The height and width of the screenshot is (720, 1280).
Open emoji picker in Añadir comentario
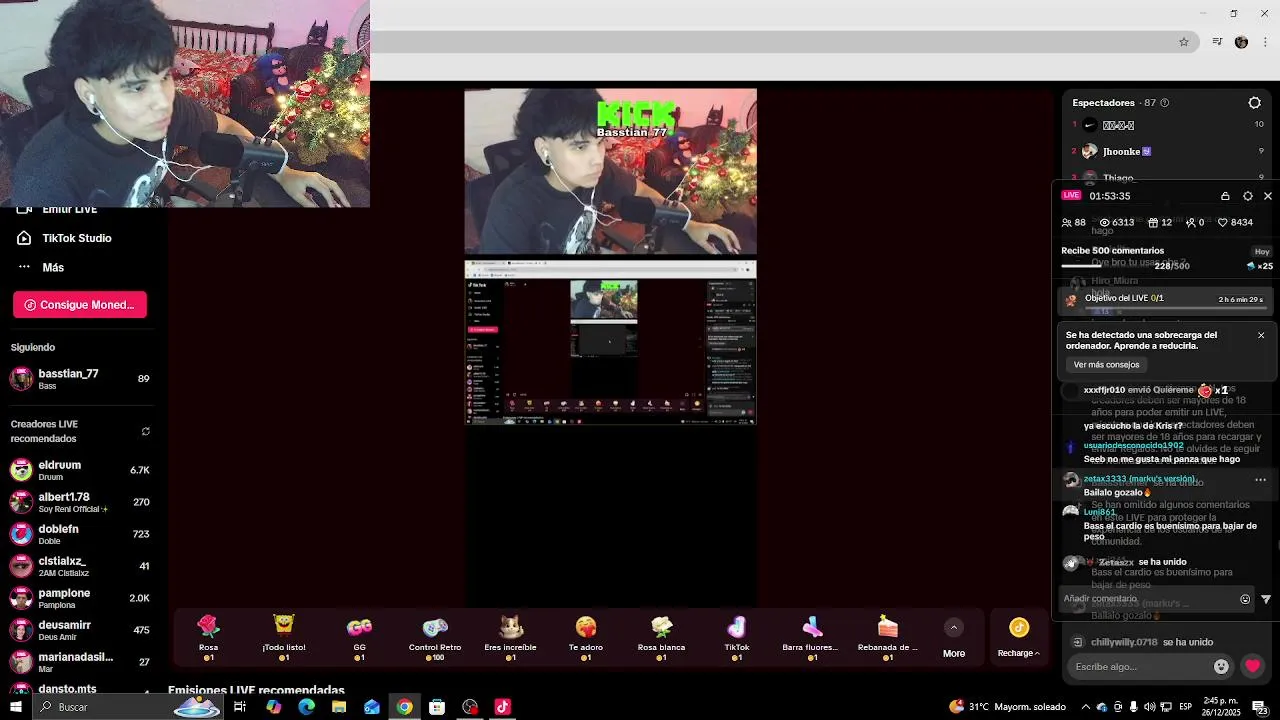[1245, 600]
